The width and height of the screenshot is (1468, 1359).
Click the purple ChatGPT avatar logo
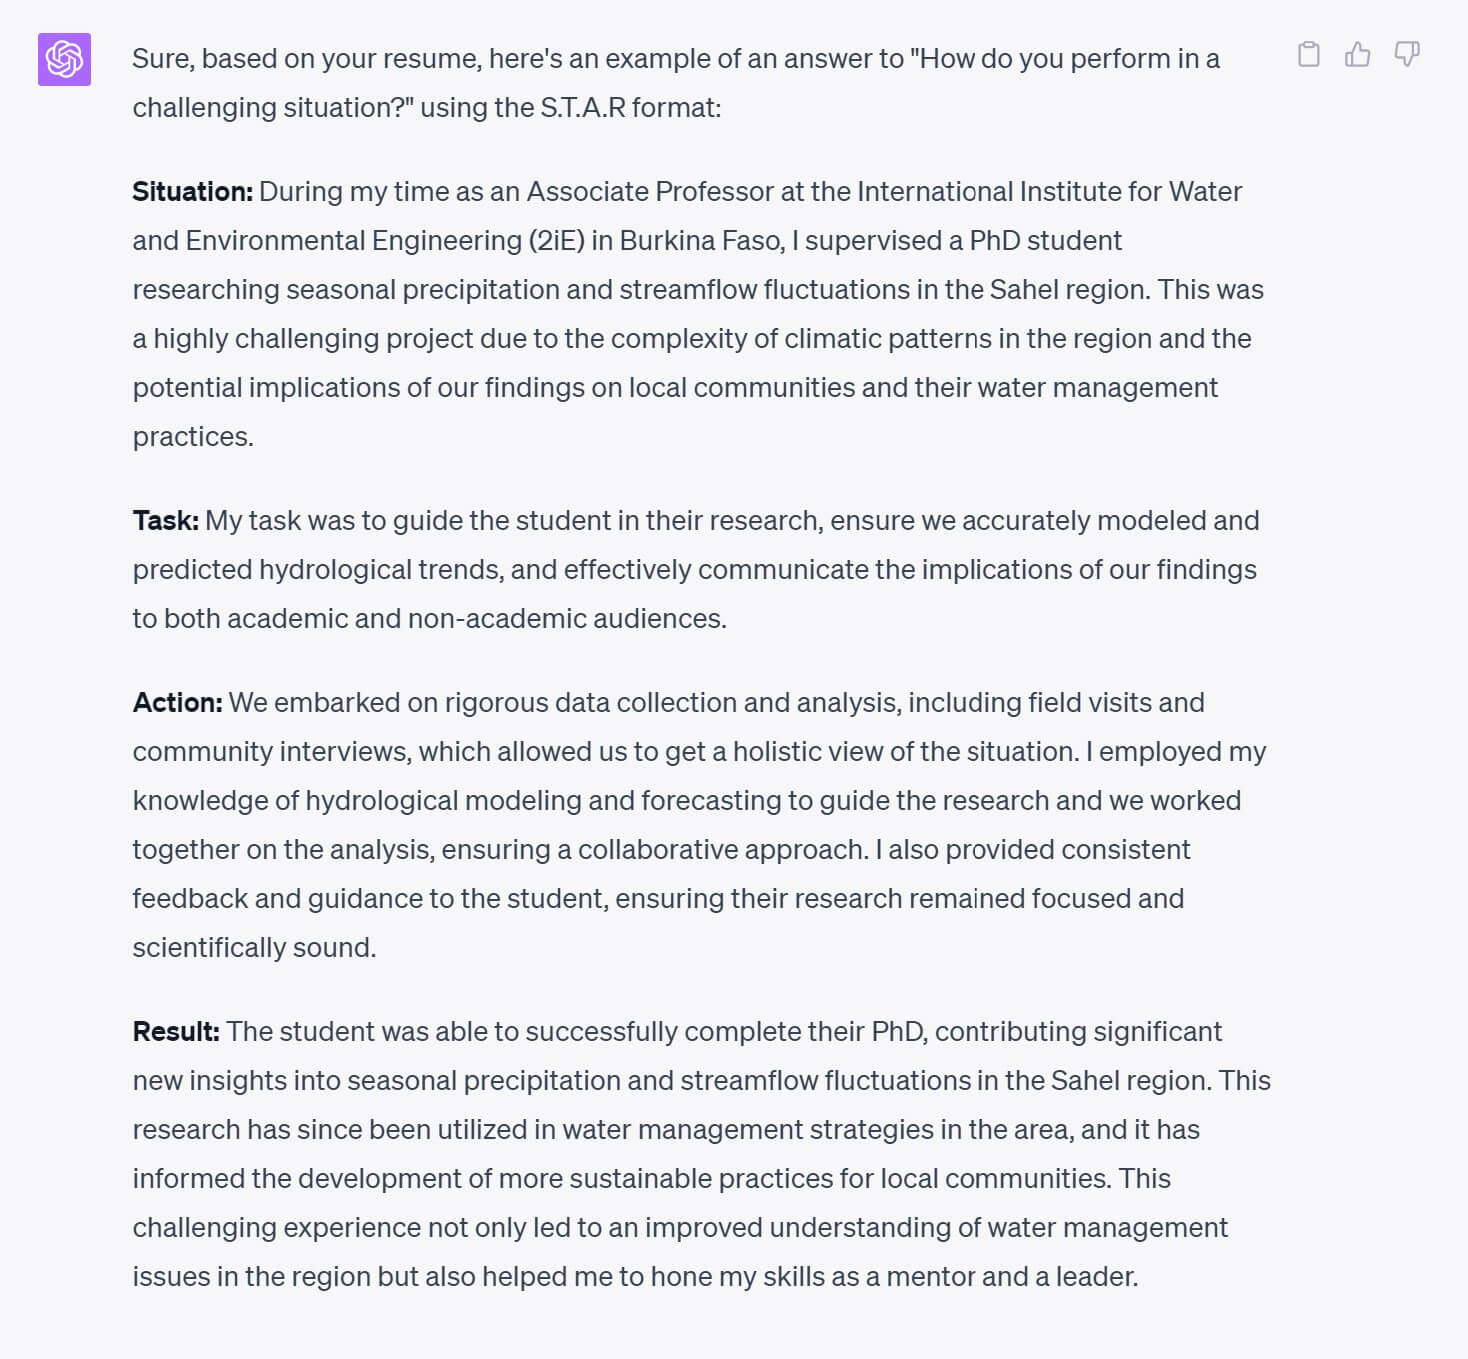click(x=63, y=61)
